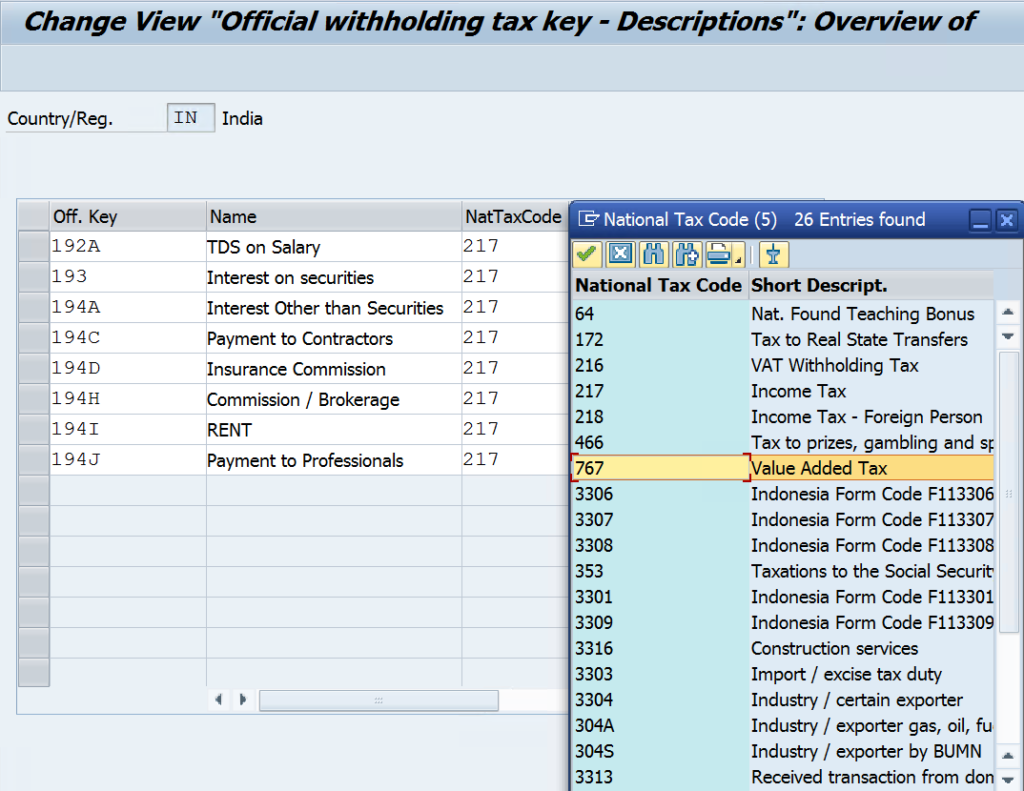This screenshot has height=791, width=1024.
Task: Select tax code 304S exporter by BUMN
Action: [783, 751]
